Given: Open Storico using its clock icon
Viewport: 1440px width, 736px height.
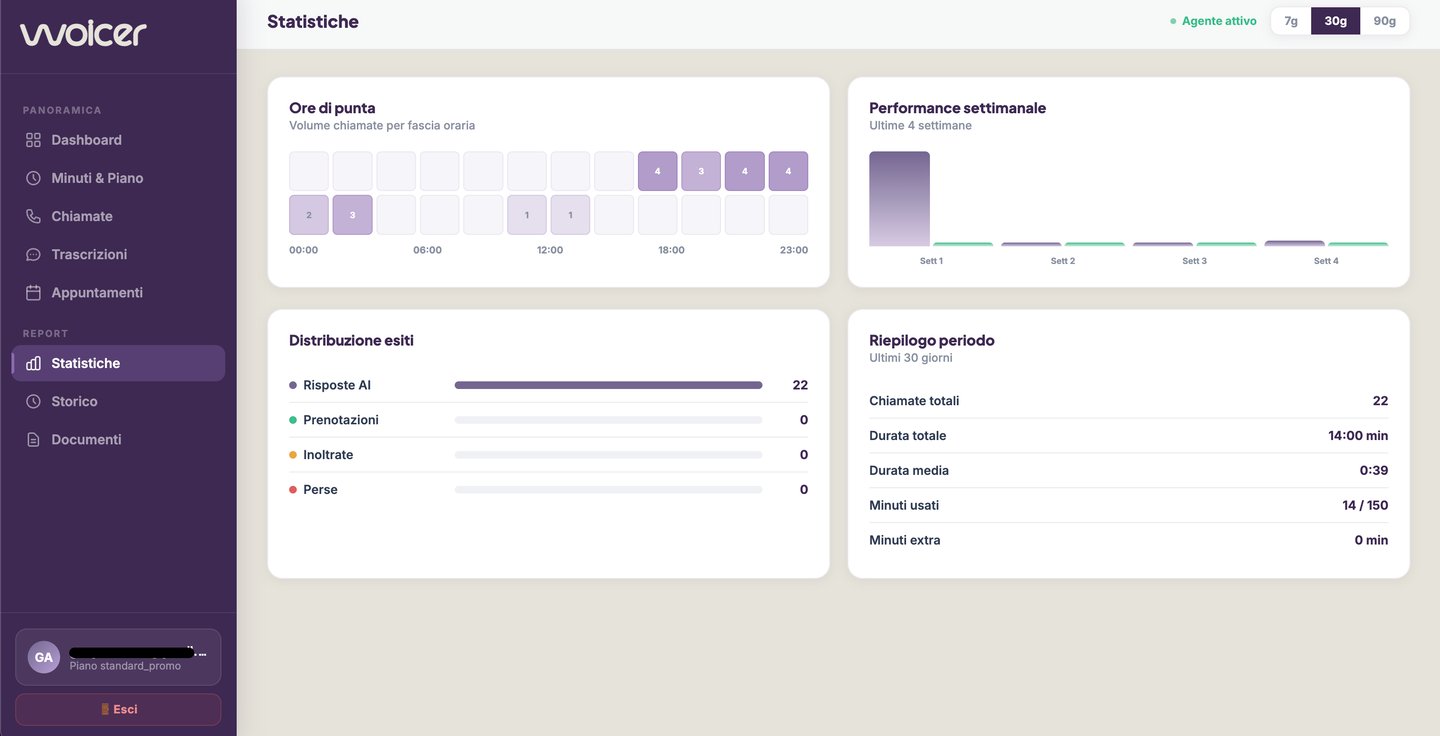Looking at the screenshot, I should click(x=33, y=401).
